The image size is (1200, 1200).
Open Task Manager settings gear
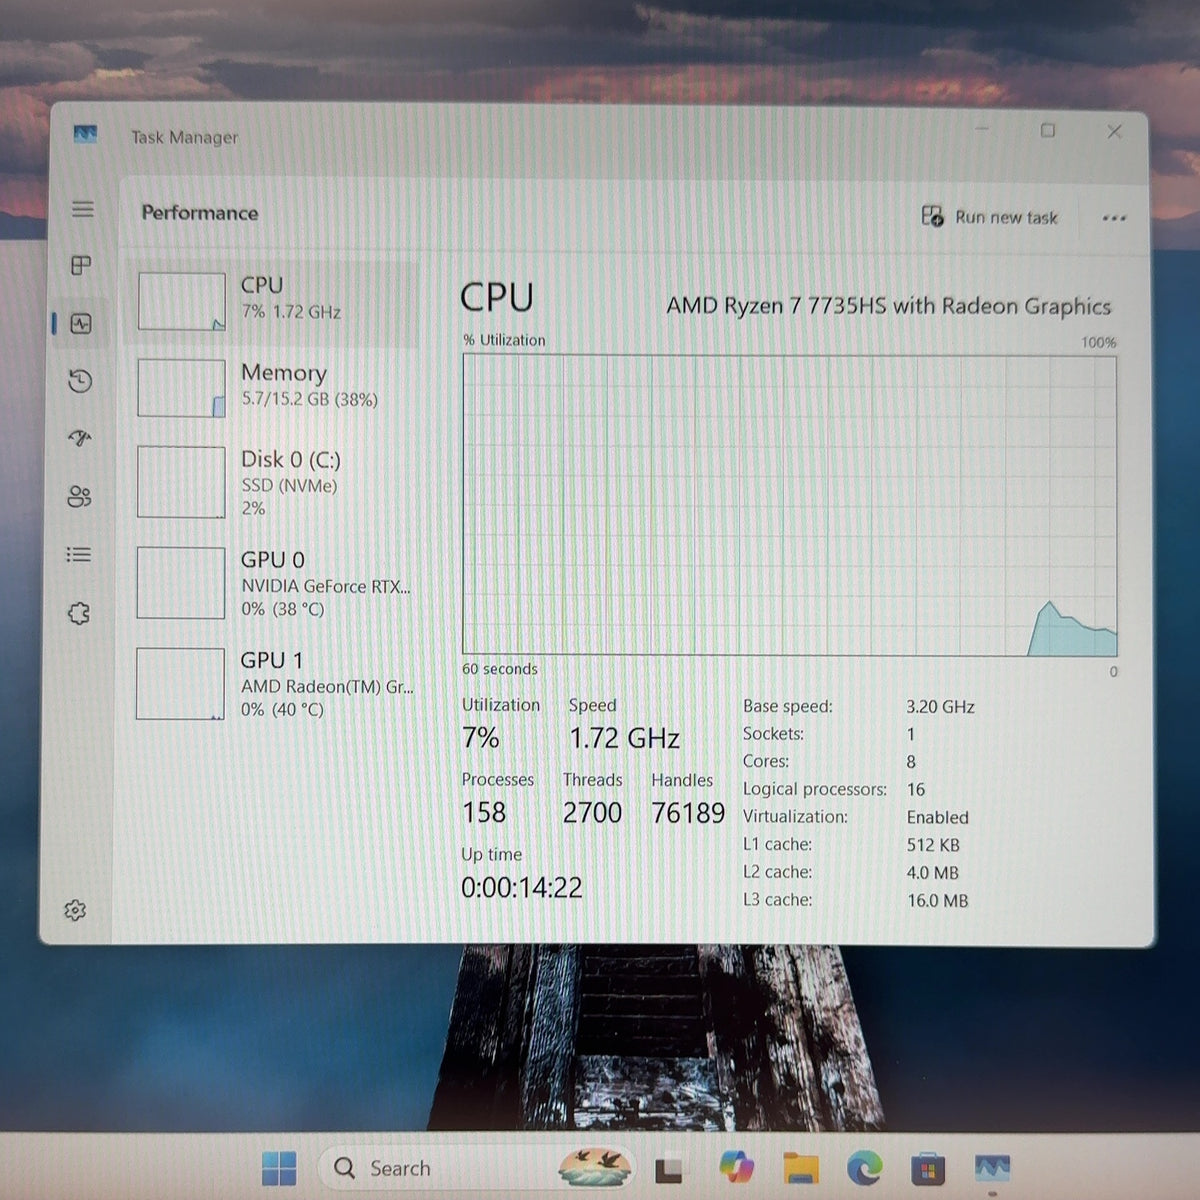[x=75, y=910]
